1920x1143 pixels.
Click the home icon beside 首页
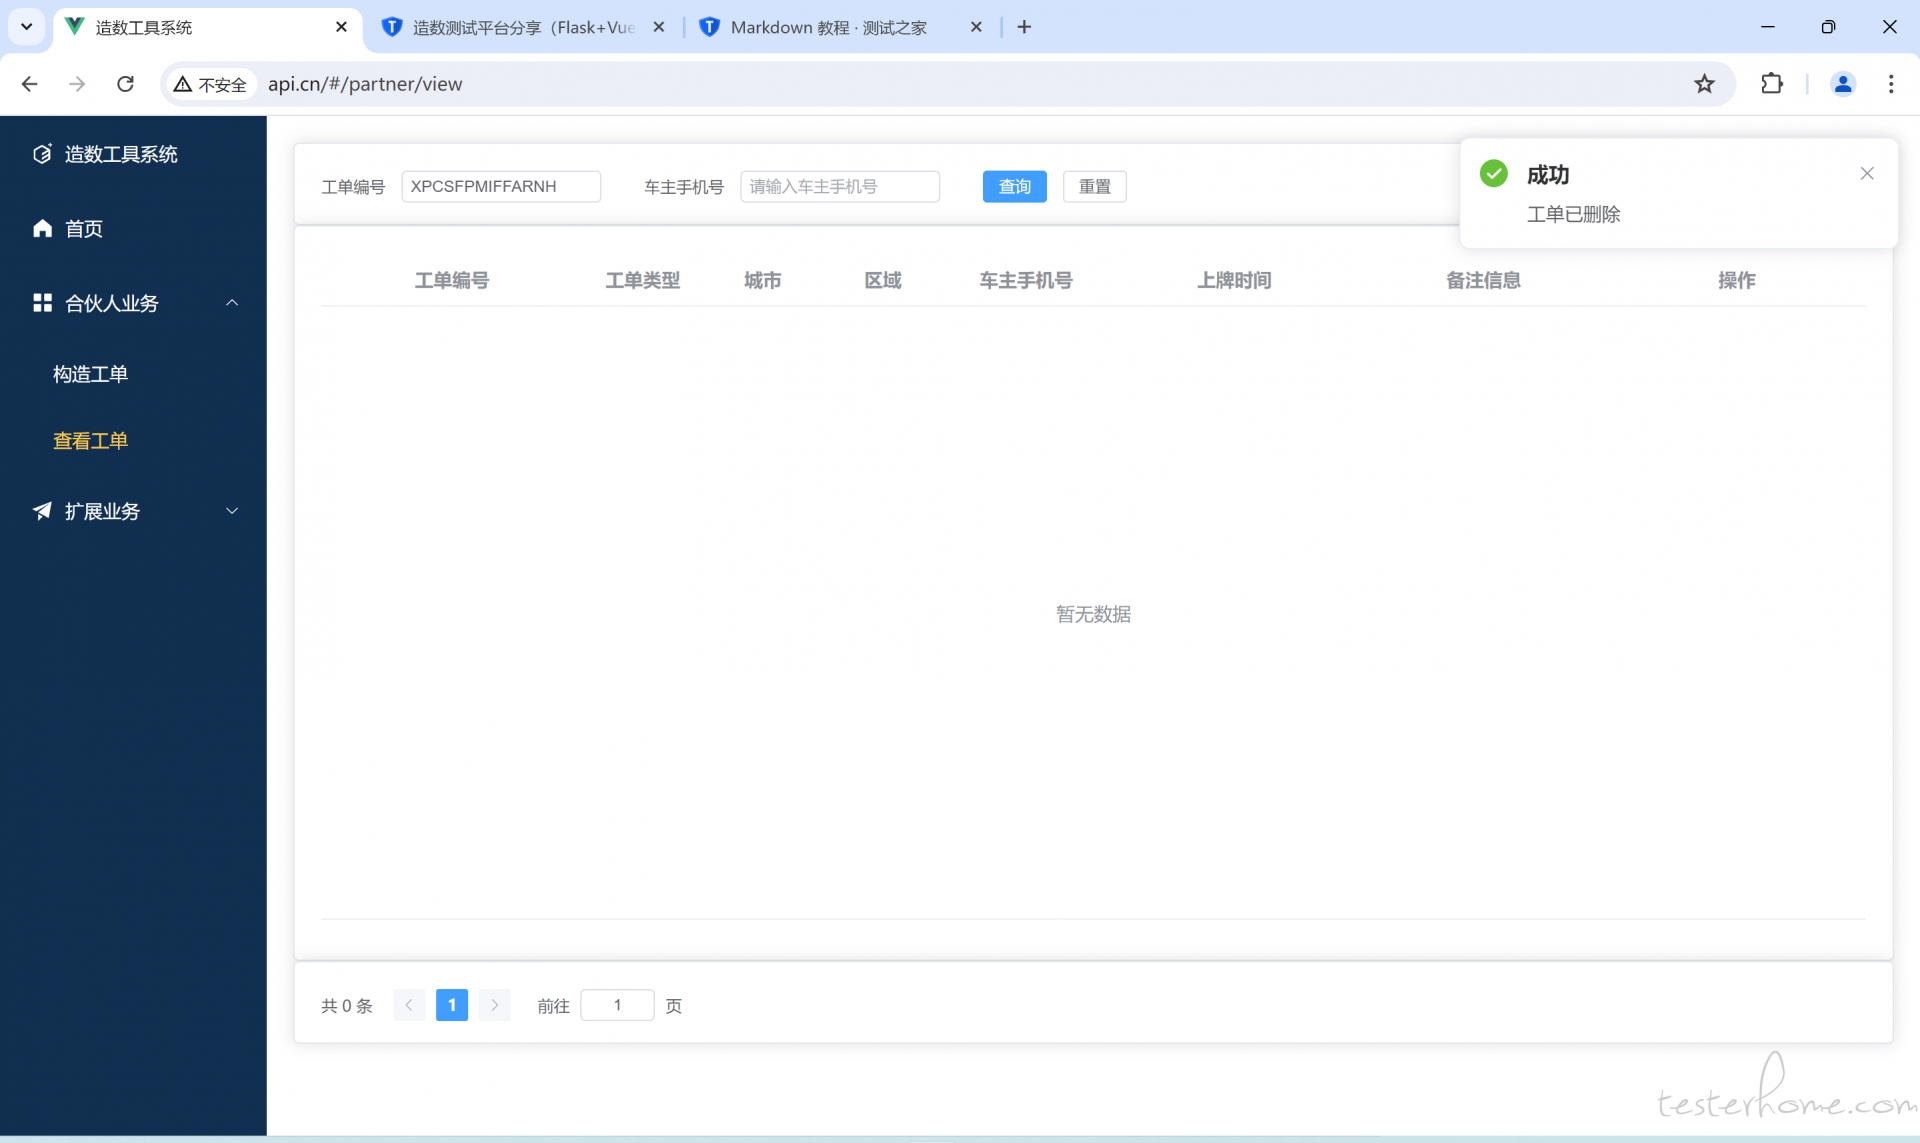click(42, 228)
